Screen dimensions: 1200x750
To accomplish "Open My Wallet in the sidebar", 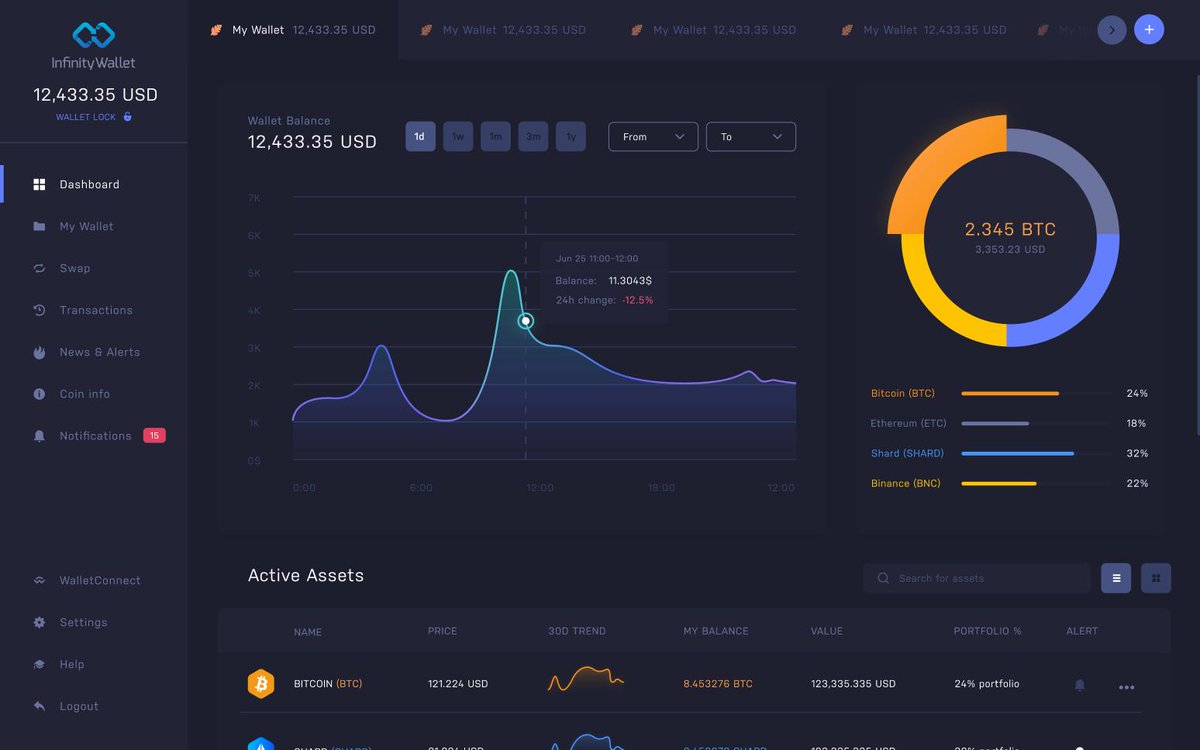I will [86, 226].
